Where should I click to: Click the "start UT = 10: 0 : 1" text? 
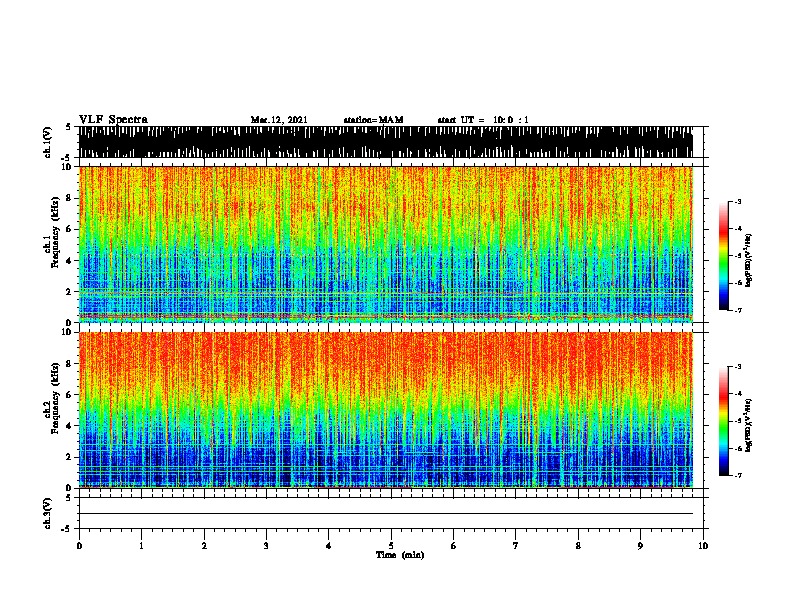(x=483, y=120)
